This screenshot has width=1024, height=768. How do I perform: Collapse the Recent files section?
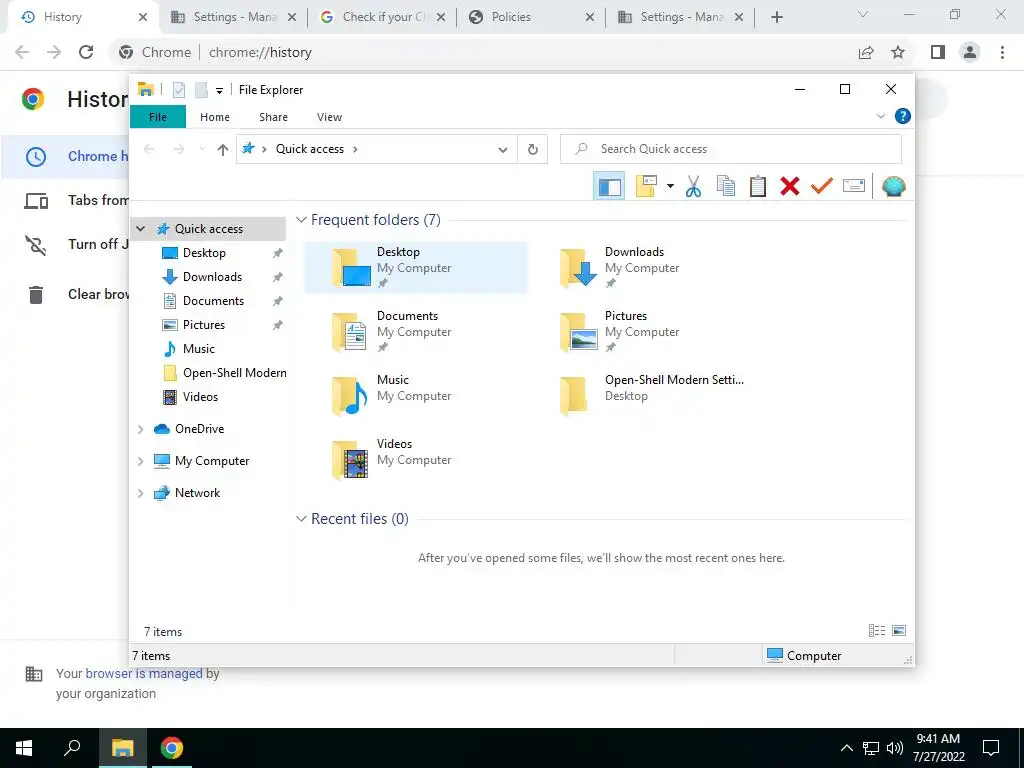pos(301,519)
